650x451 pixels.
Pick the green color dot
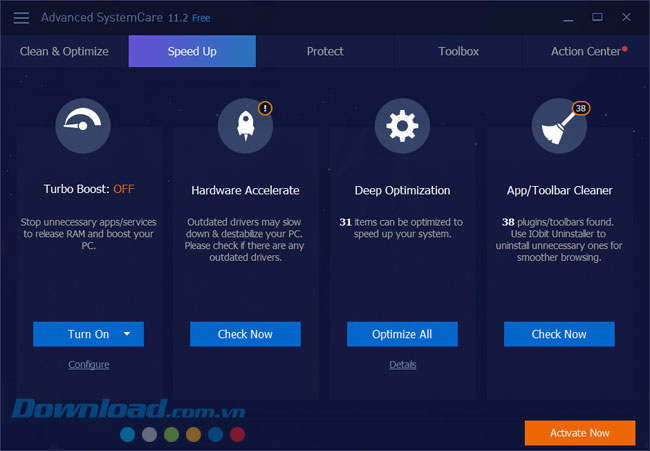pyautogui.click(x=171, y=434)
